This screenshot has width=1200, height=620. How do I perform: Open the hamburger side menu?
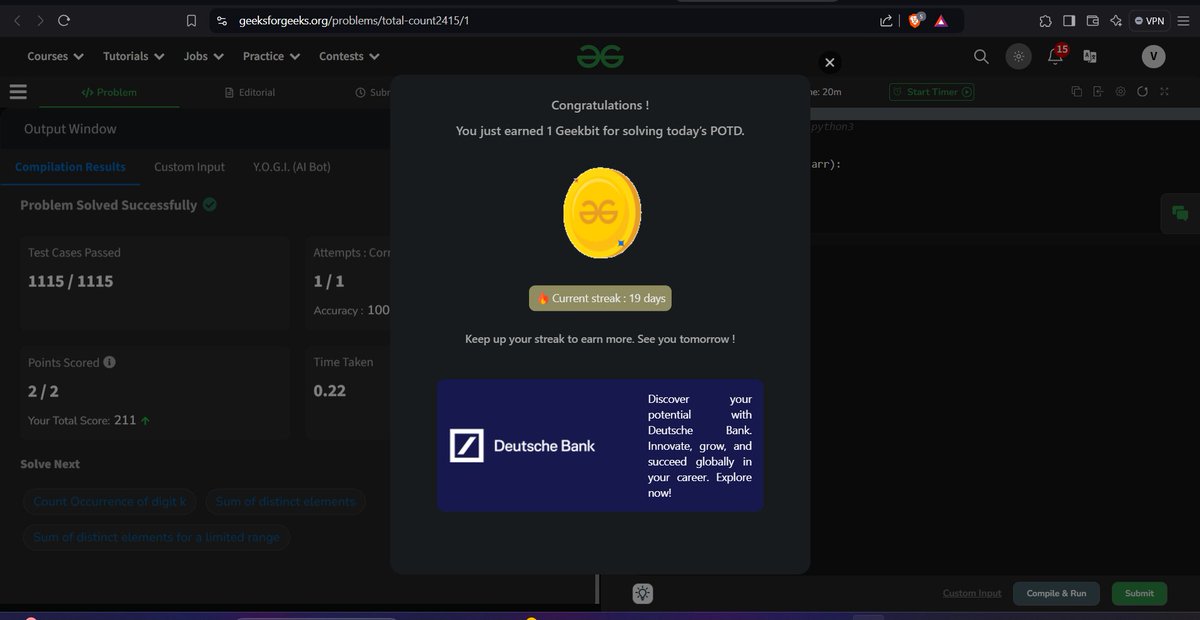coord(18,92)
